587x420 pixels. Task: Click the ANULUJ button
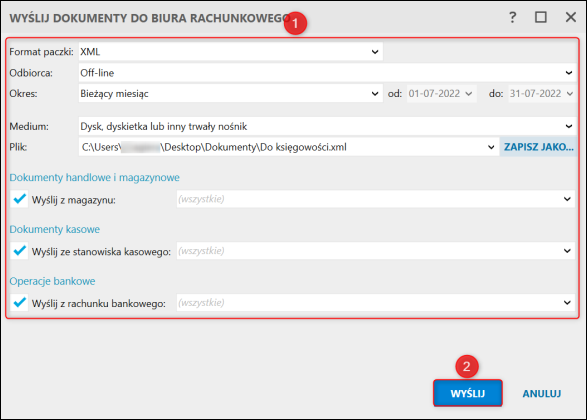[542, 393]
